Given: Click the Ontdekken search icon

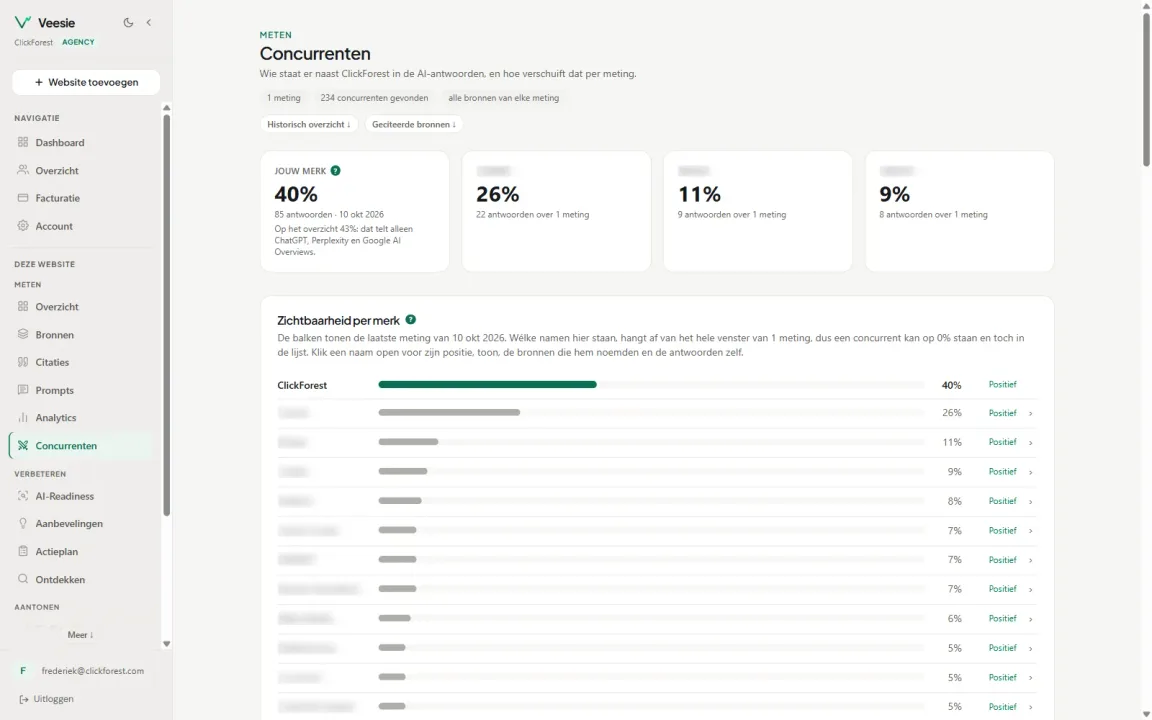Looking at the screenshot, I should [23, 579].
